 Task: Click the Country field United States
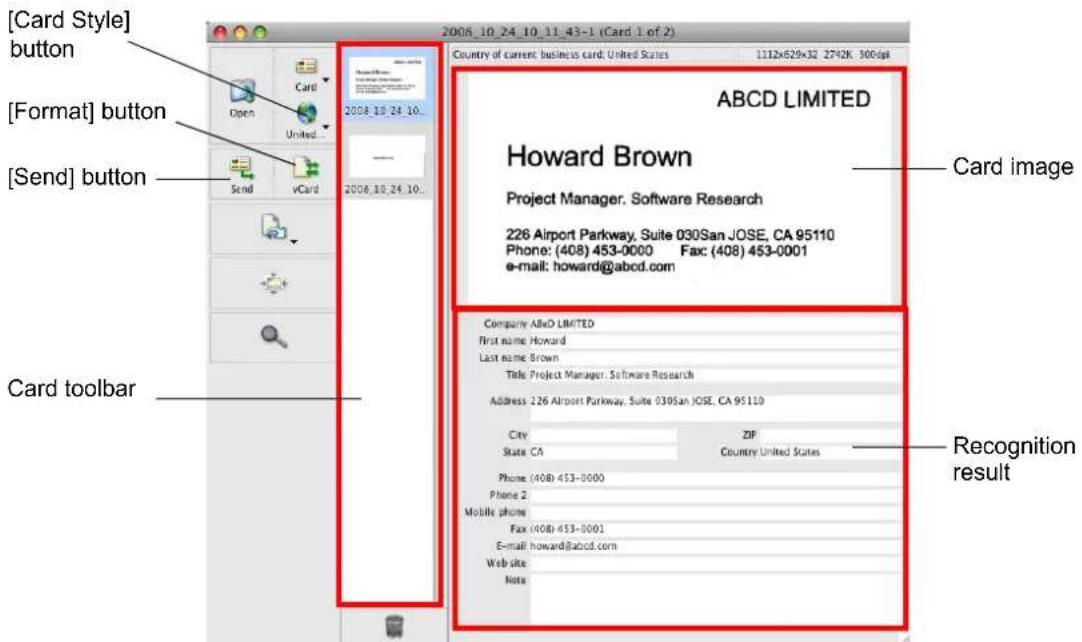click(830, 452)
